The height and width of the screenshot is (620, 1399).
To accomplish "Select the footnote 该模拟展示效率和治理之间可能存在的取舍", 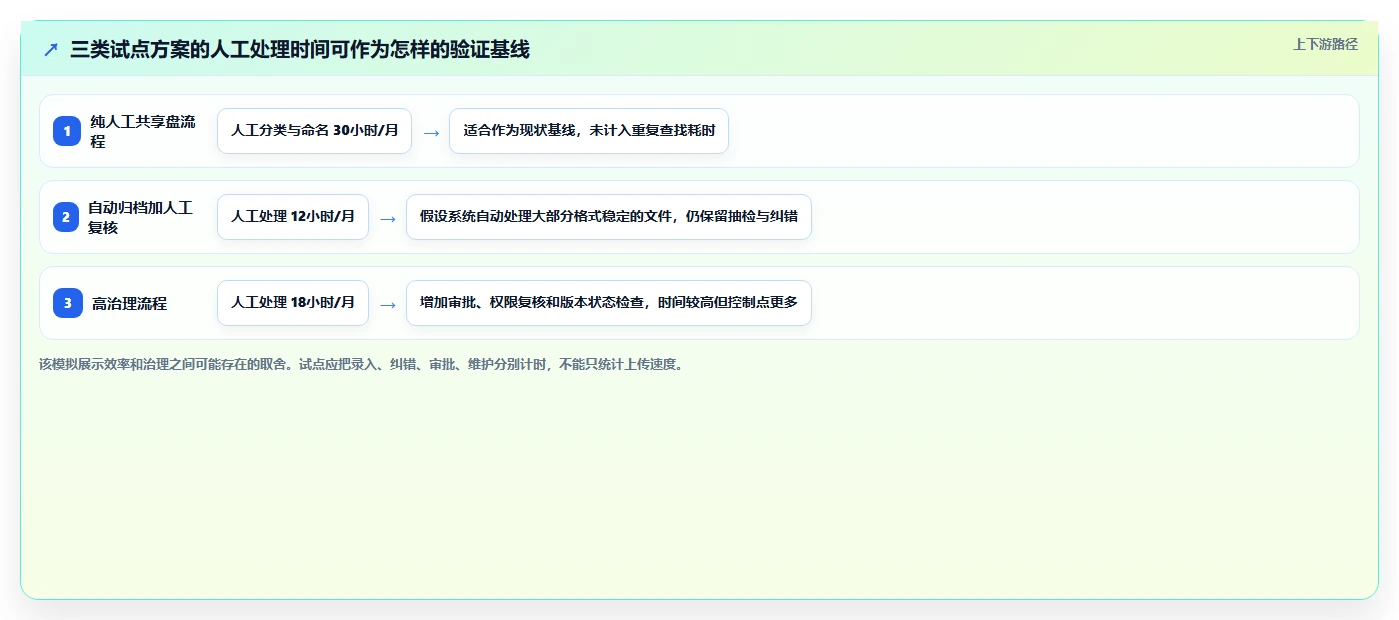I will (361, 364).
